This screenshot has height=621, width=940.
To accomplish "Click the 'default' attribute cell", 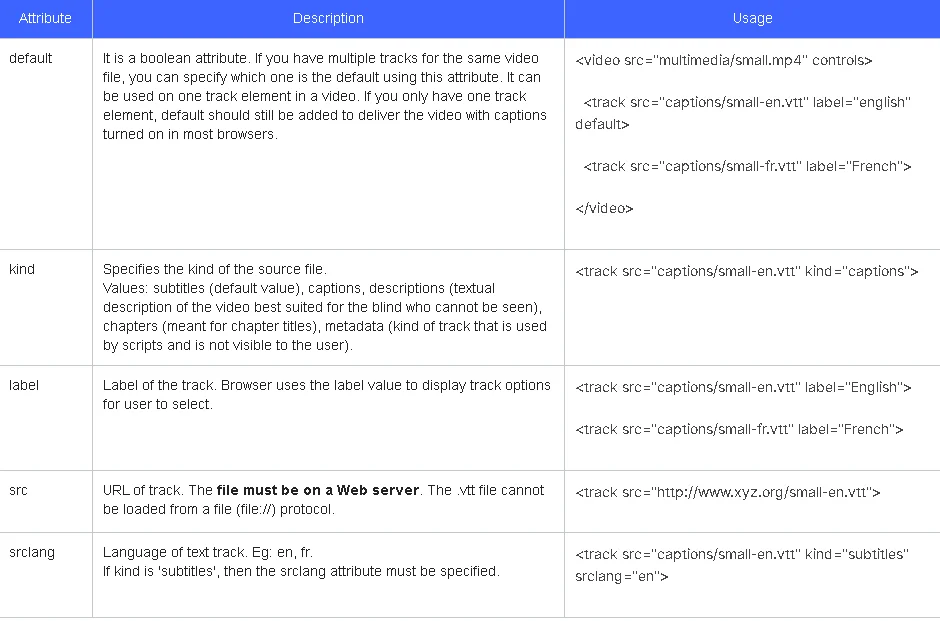I will 30,58.
